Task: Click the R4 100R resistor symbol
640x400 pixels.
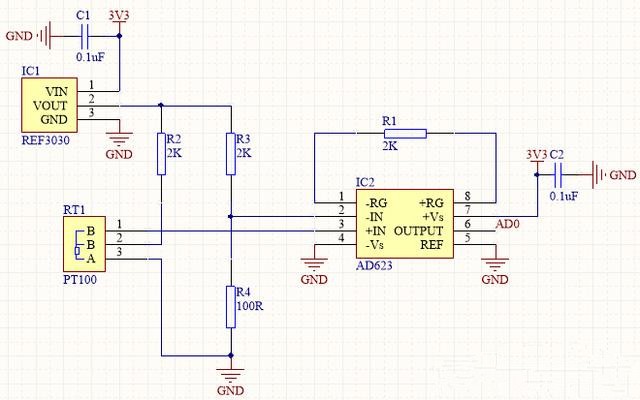Action: click(x=231, y=306)
